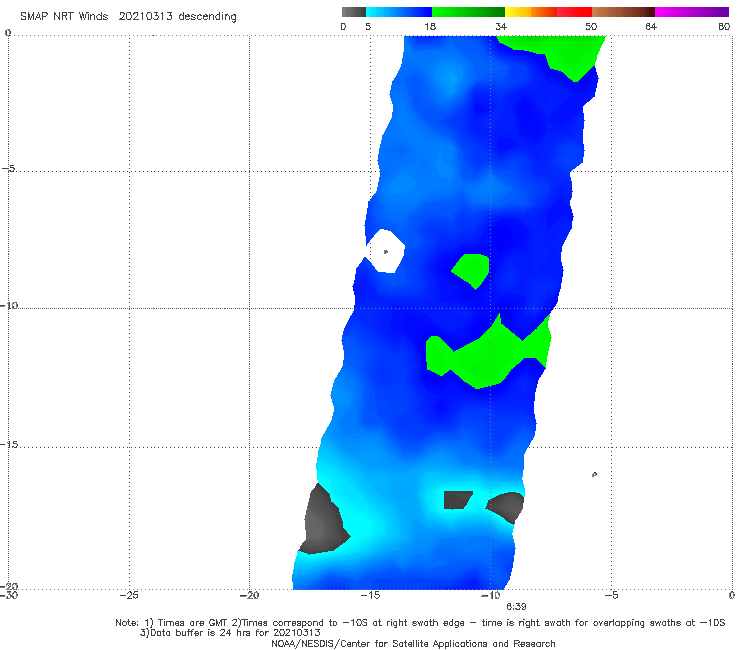The height and width of the screenshot is (650, 740).
Task: Click the '-25' longitude label on the bottom axis
Action: pyautogui.click(x=129, y=595)
